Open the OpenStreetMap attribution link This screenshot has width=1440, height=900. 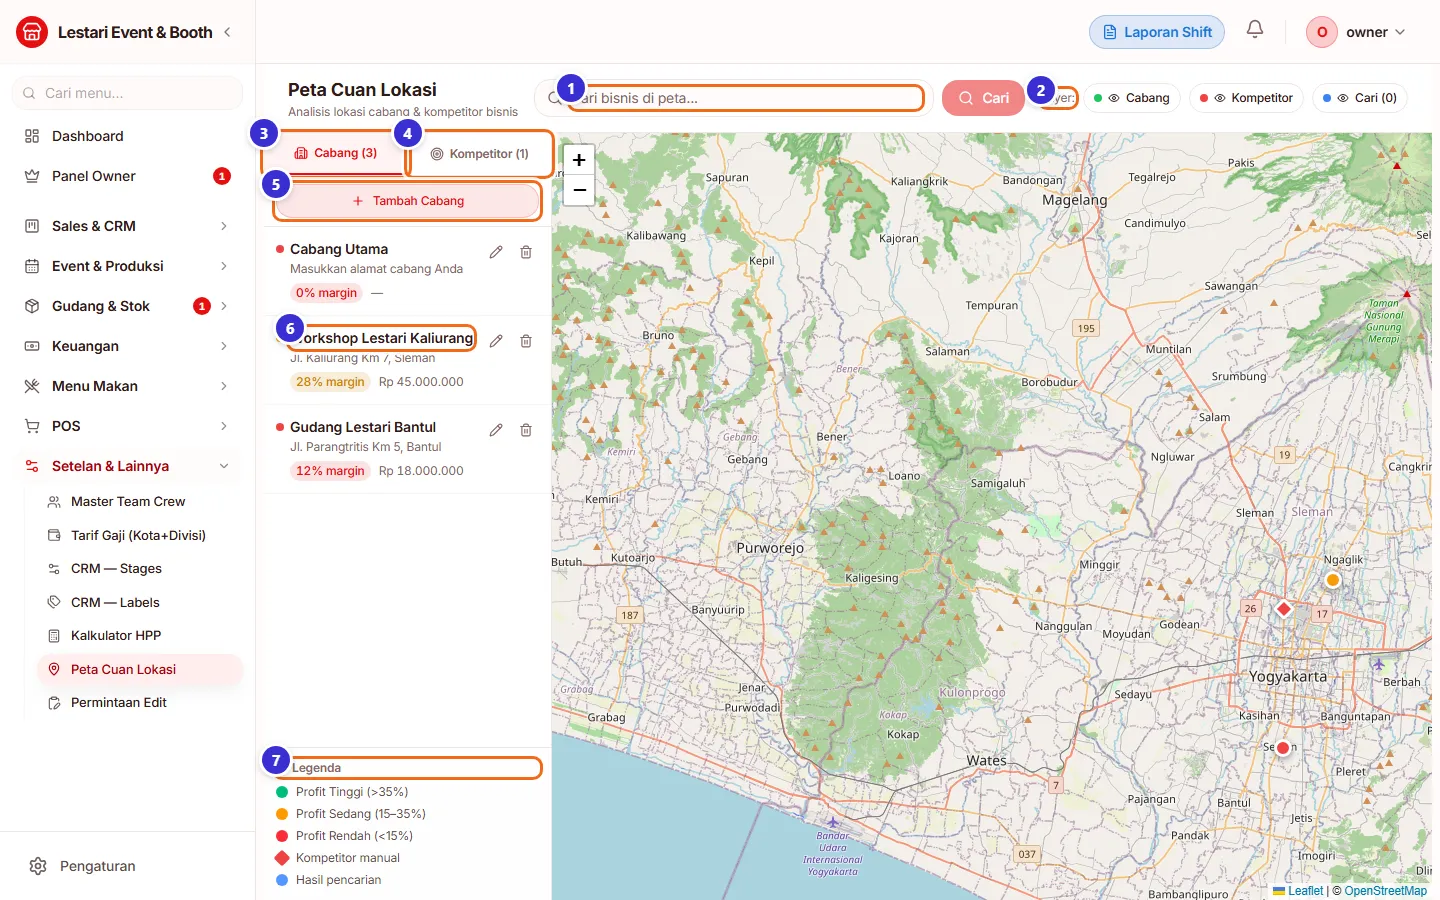click(1386, 891)
